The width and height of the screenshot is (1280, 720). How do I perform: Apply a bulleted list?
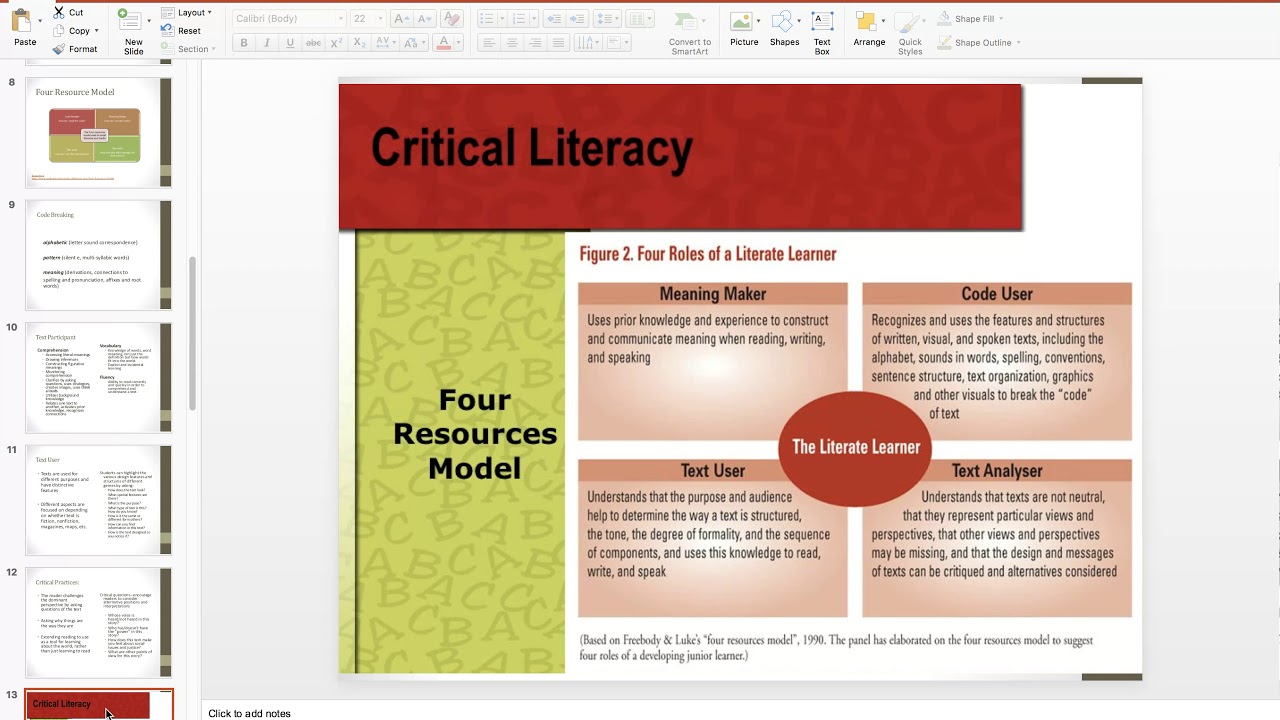click(486, 19)
